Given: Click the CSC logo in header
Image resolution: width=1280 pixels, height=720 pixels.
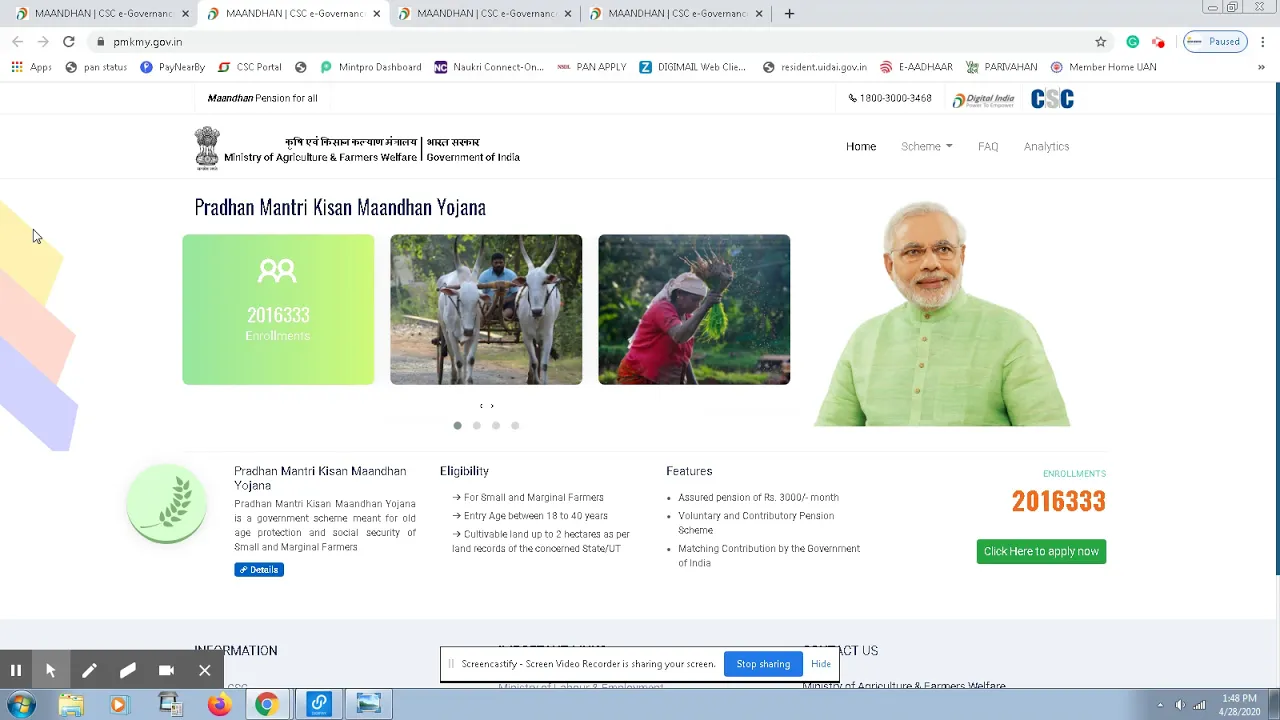Looking at the screenshot, I should (1052, 98).
